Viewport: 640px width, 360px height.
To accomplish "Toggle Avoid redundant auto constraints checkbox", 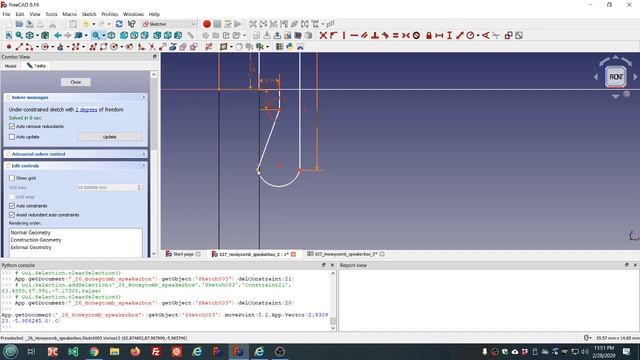I will [12, 215].
